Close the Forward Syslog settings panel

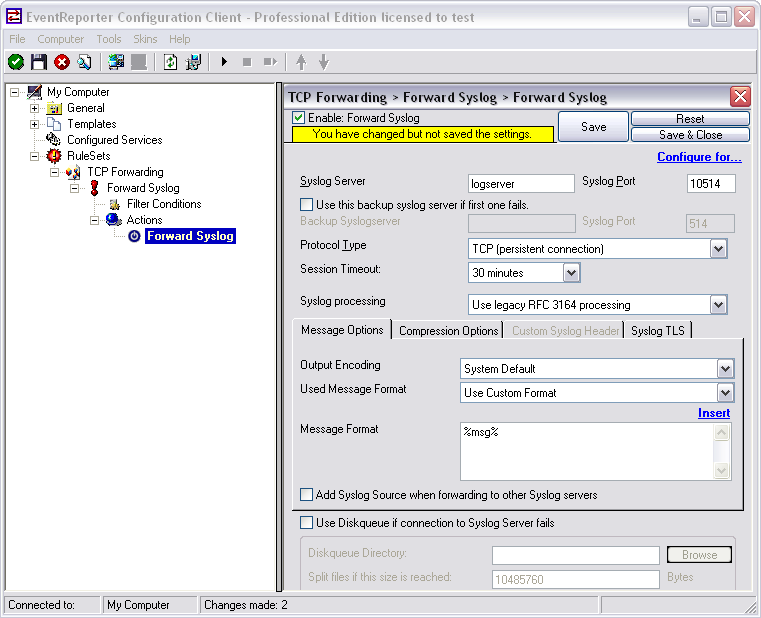(x=740, y=97)
